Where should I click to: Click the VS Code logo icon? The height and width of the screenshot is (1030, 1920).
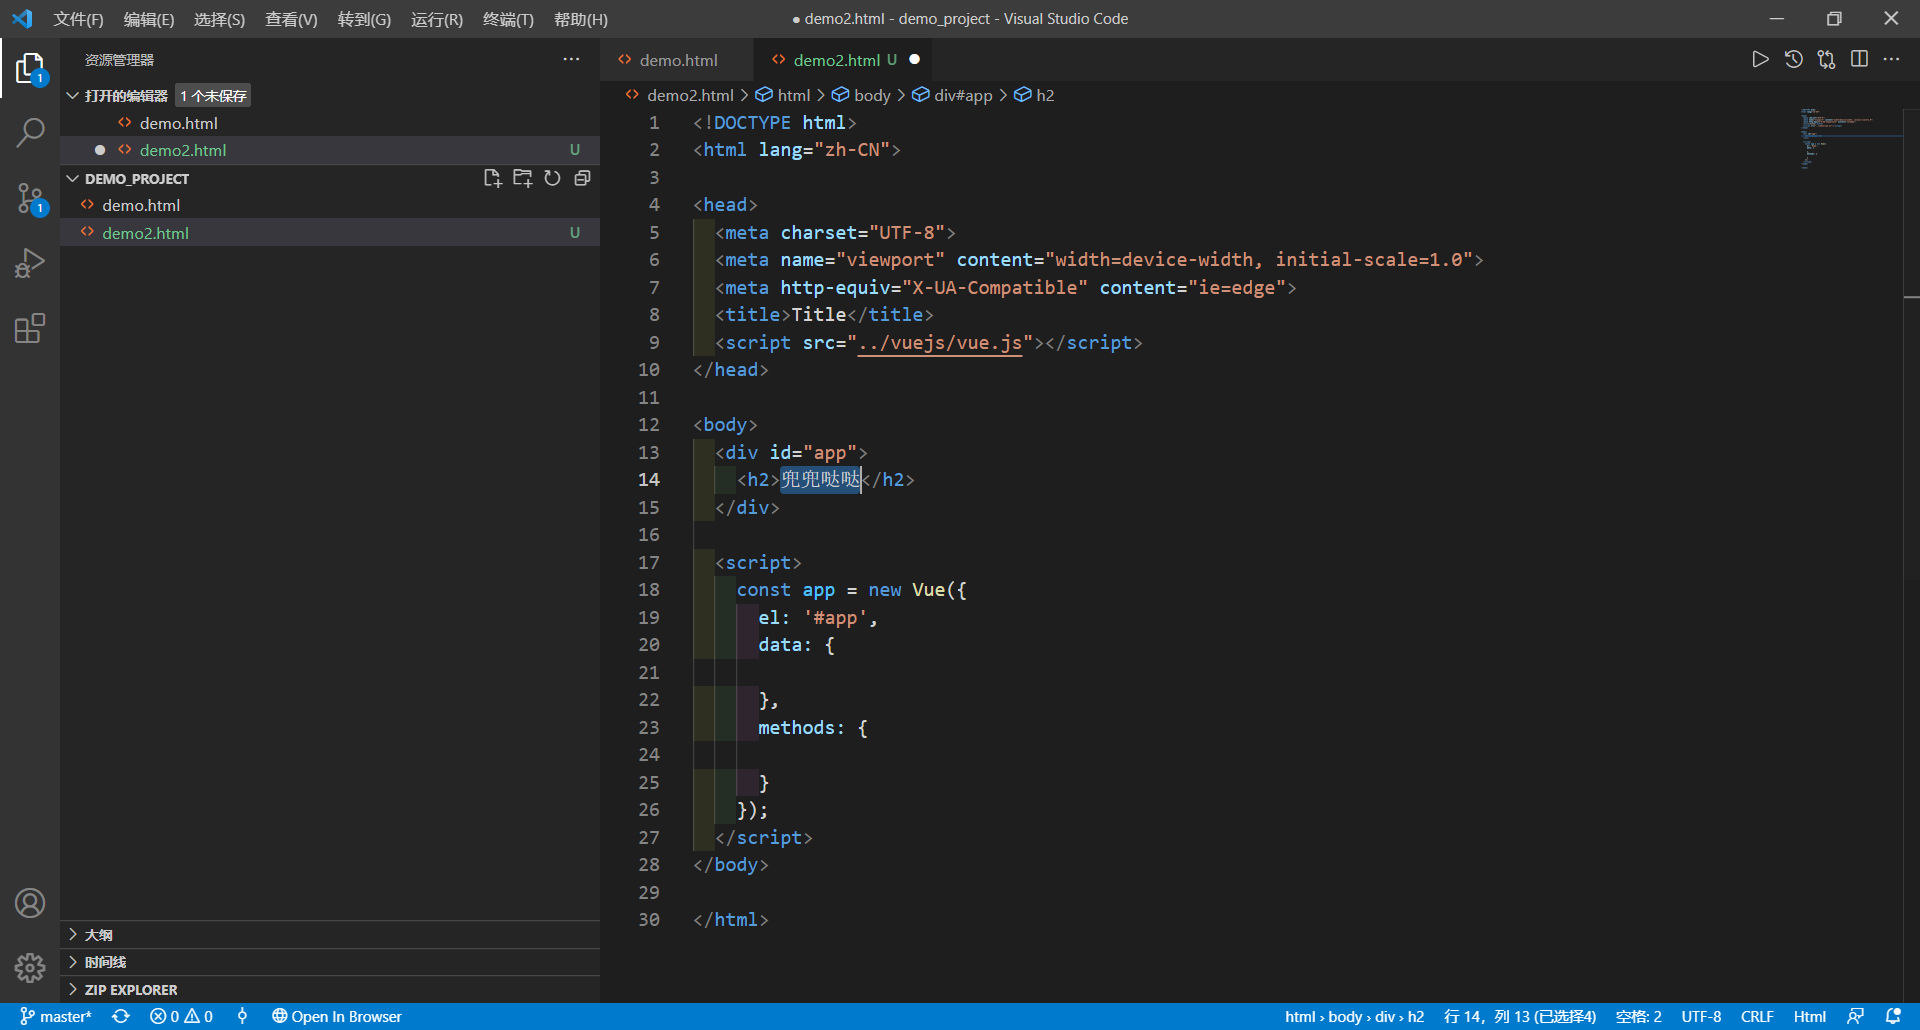click(x=22, y=19)
